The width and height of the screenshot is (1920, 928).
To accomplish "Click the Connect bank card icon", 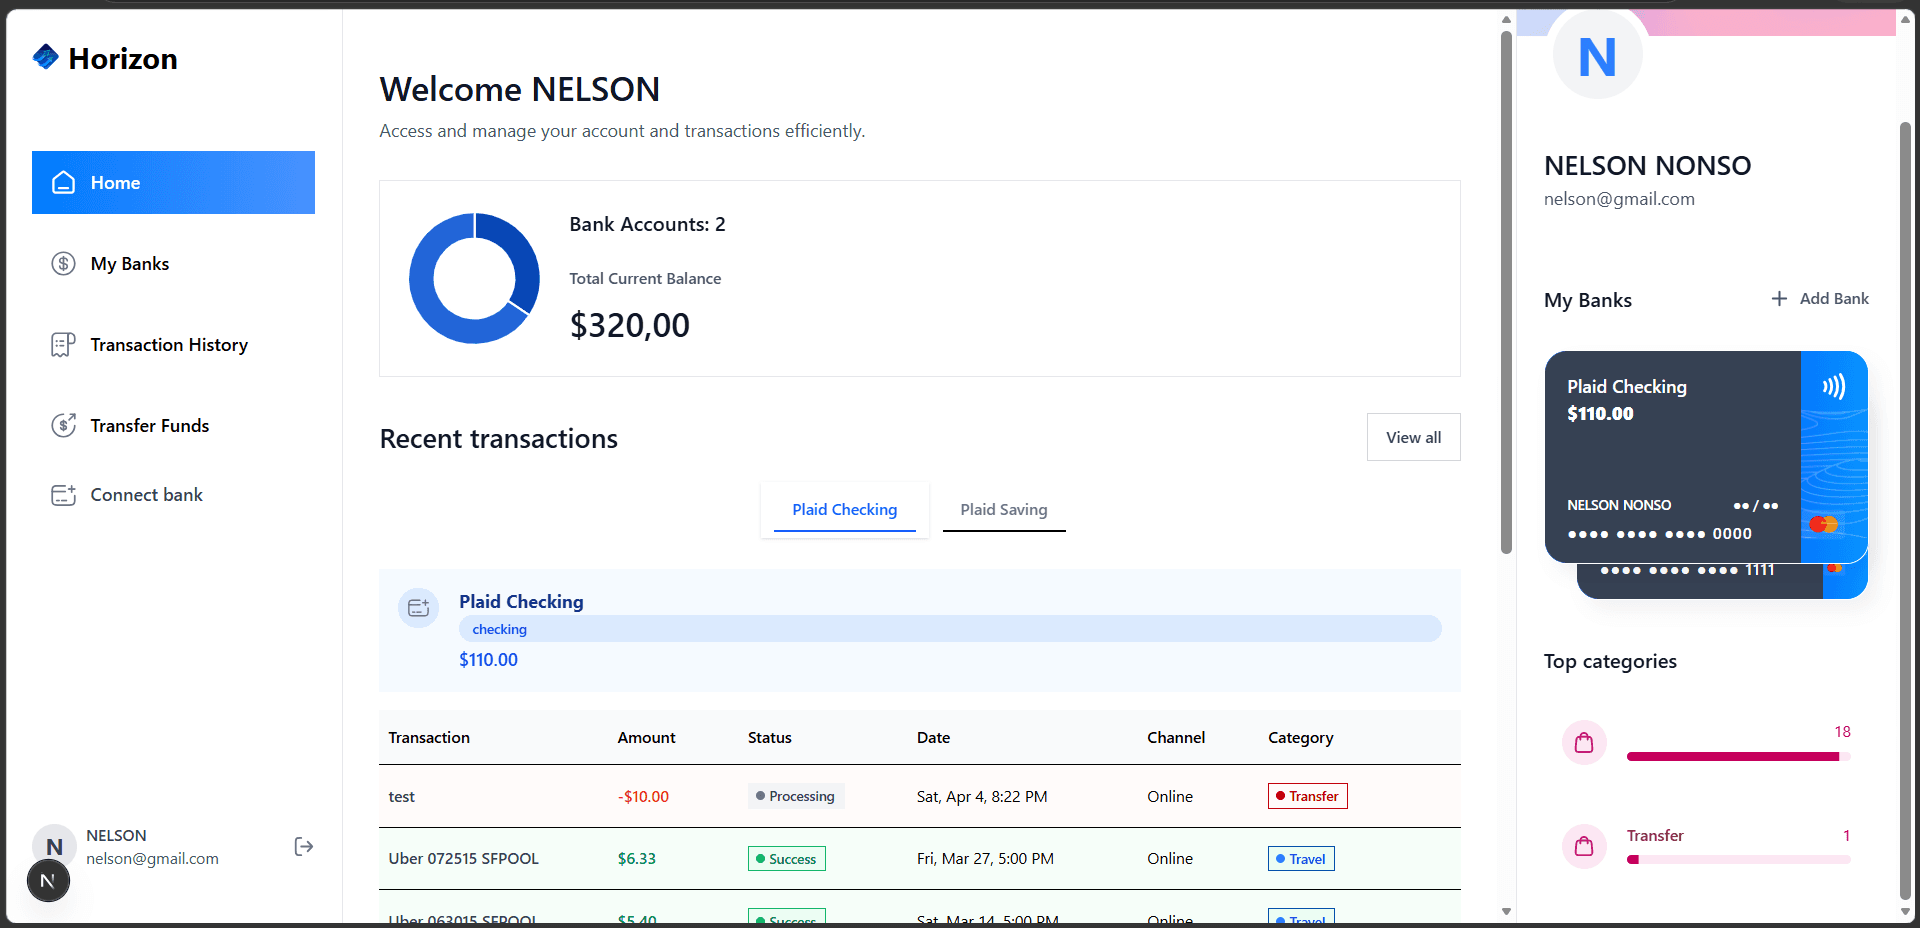I will tap(64, 495).
